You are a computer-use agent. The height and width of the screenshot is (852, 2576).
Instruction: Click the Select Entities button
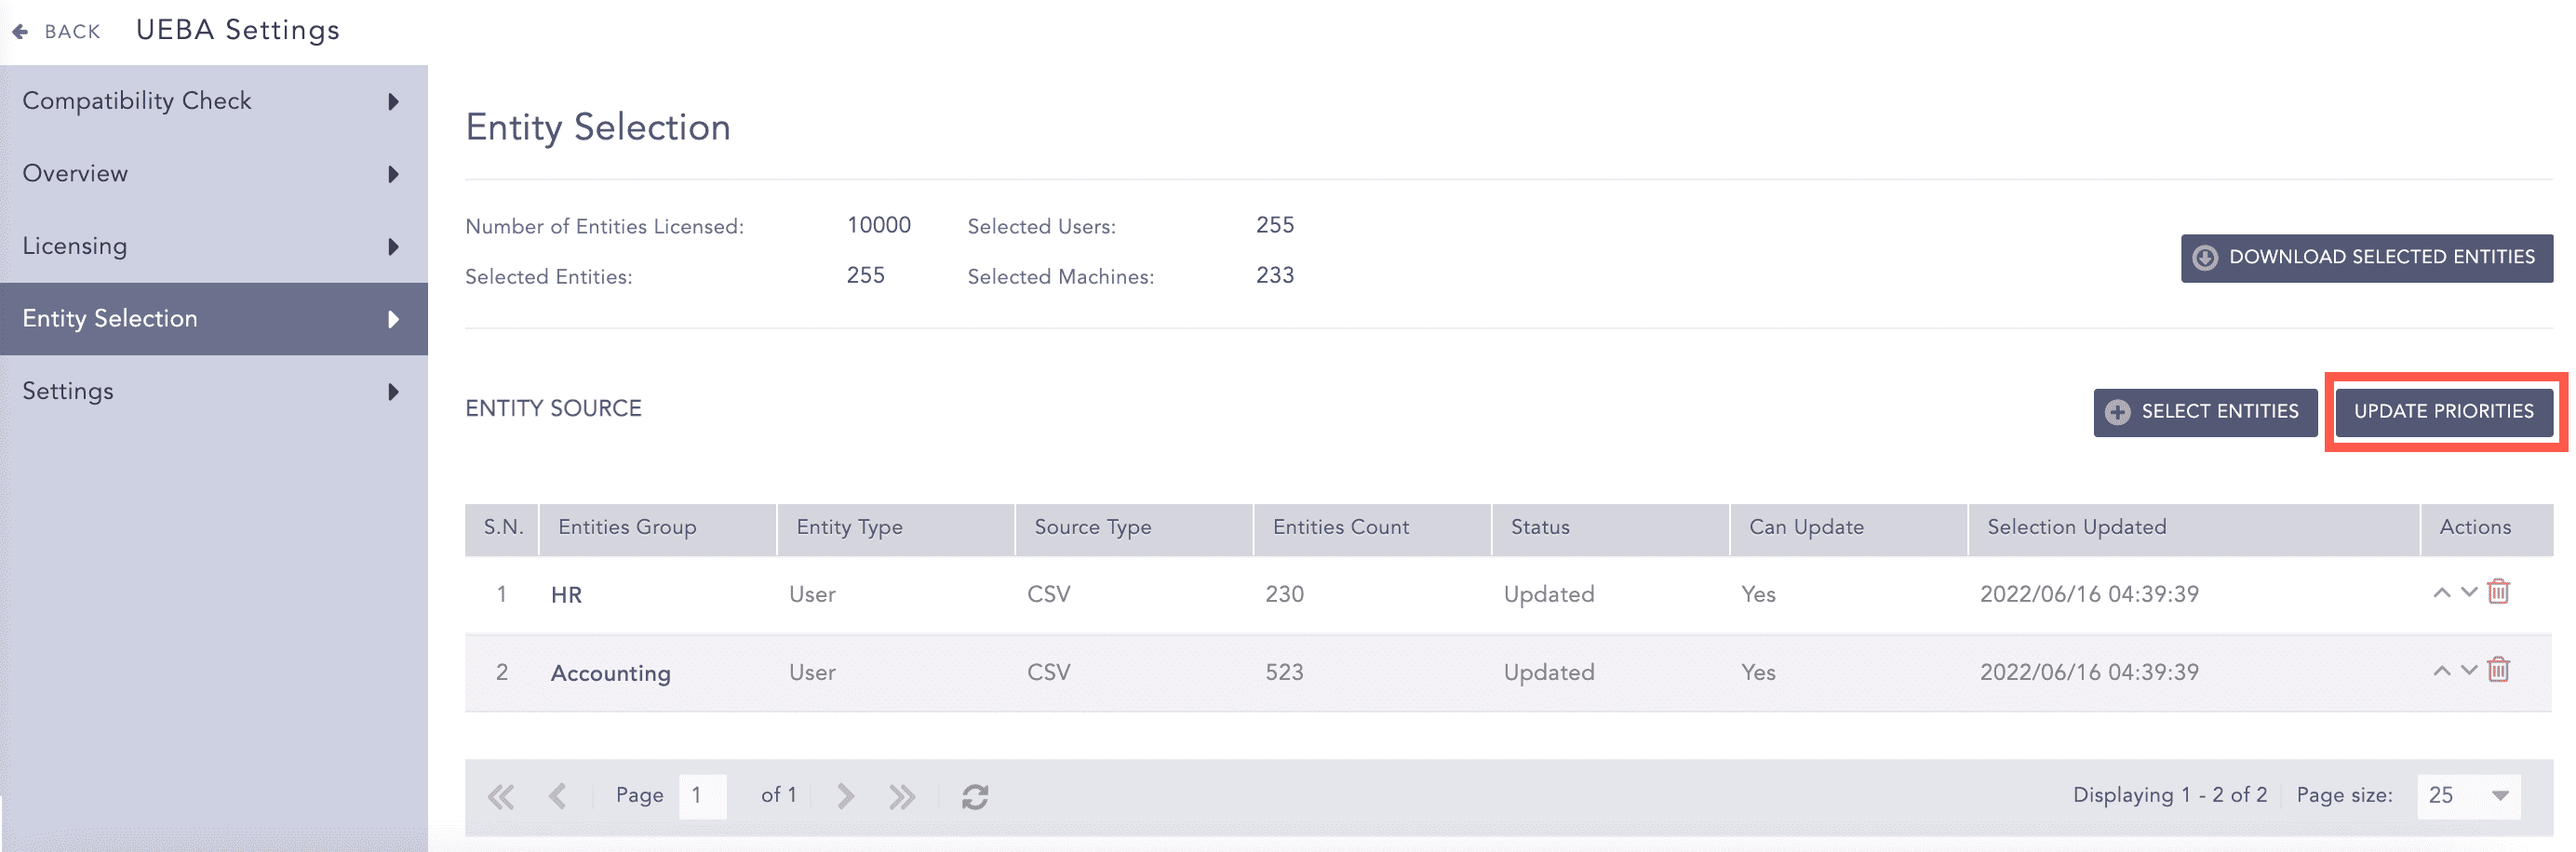click(2204, 412)
